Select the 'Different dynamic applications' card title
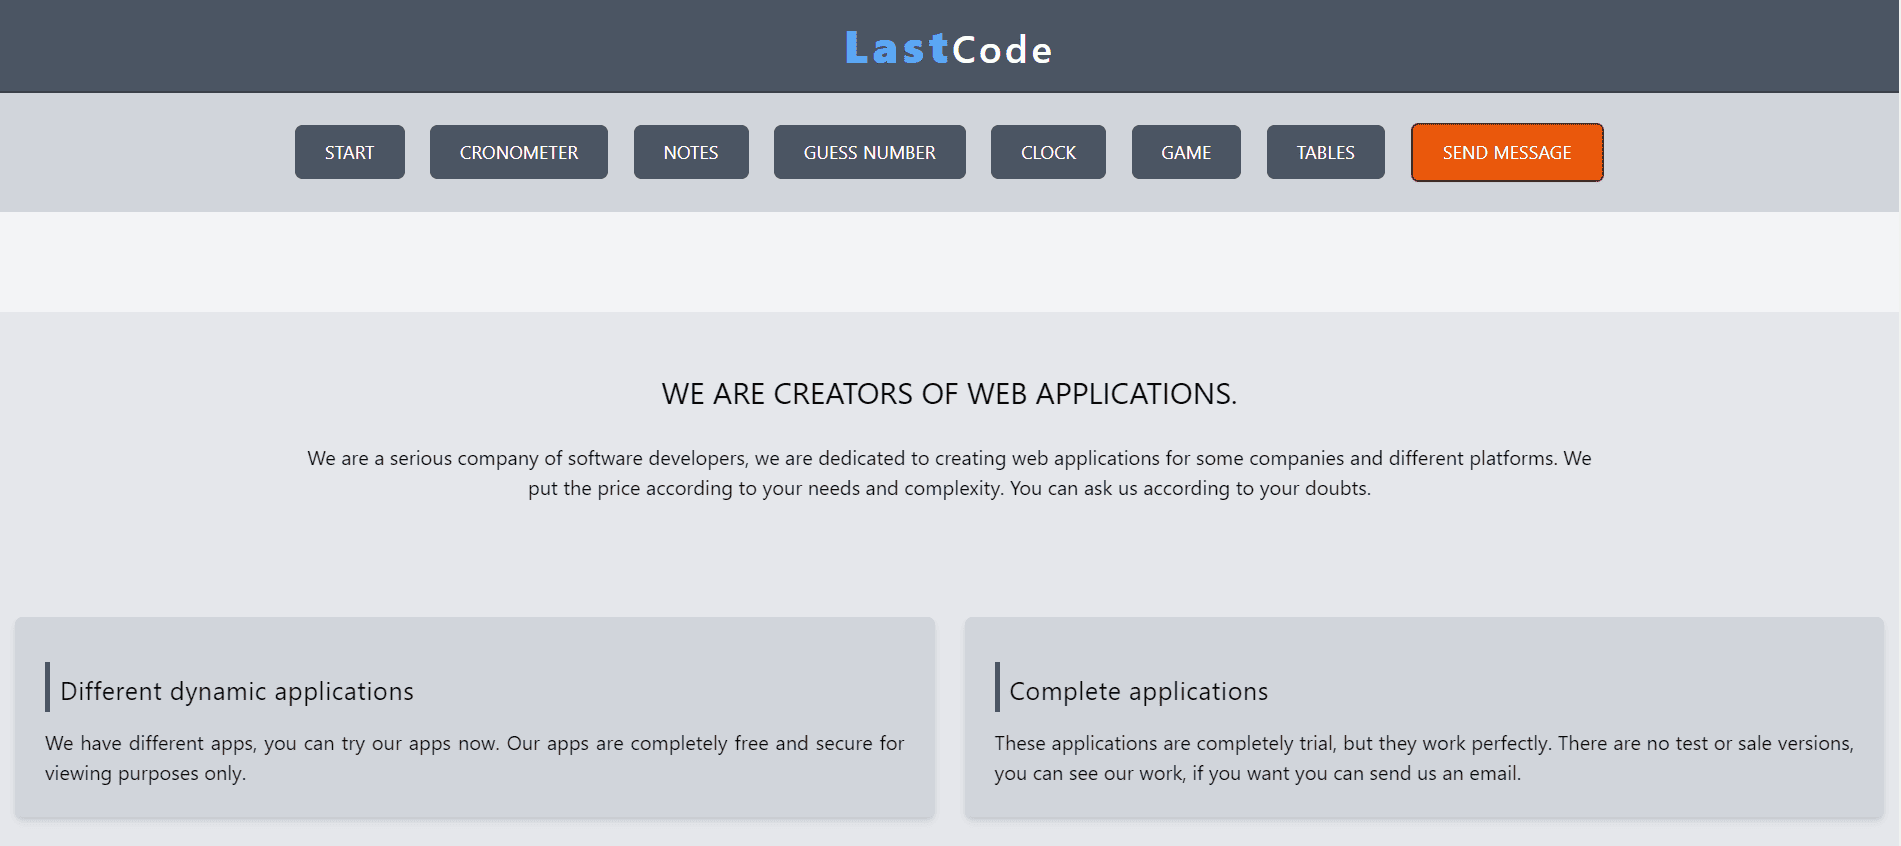Viewport: 1901px width, 846px height. click(x=237, y=691)
